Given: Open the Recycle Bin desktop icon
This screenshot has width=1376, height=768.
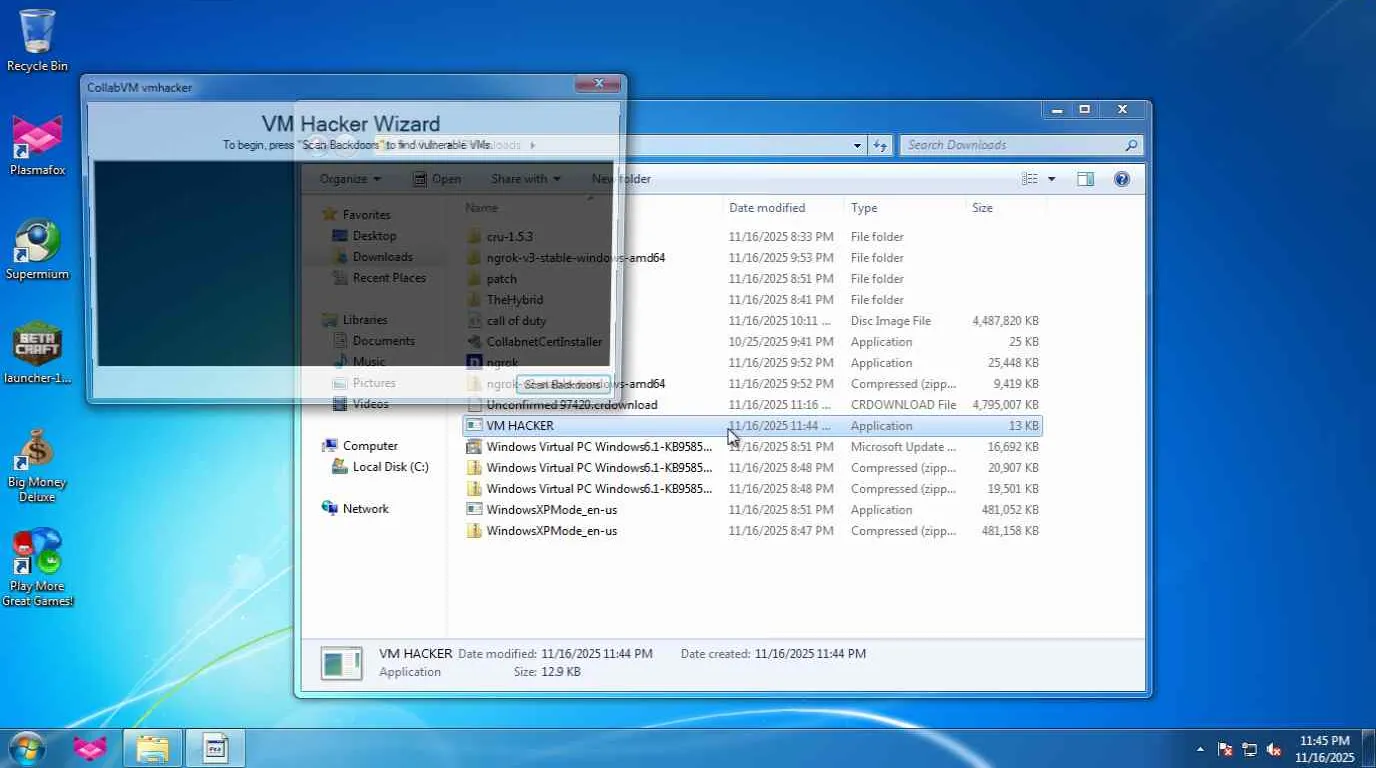Looking at the screenshot, I should pos(37,40).
